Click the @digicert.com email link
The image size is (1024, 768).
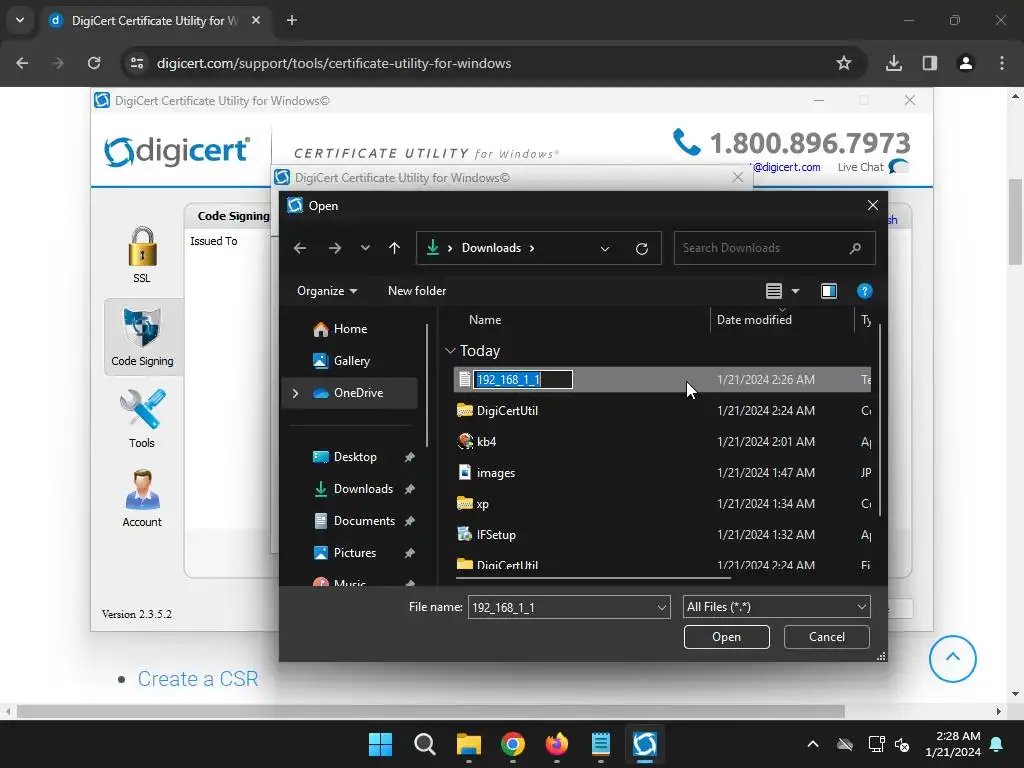(x=786, y=167)
